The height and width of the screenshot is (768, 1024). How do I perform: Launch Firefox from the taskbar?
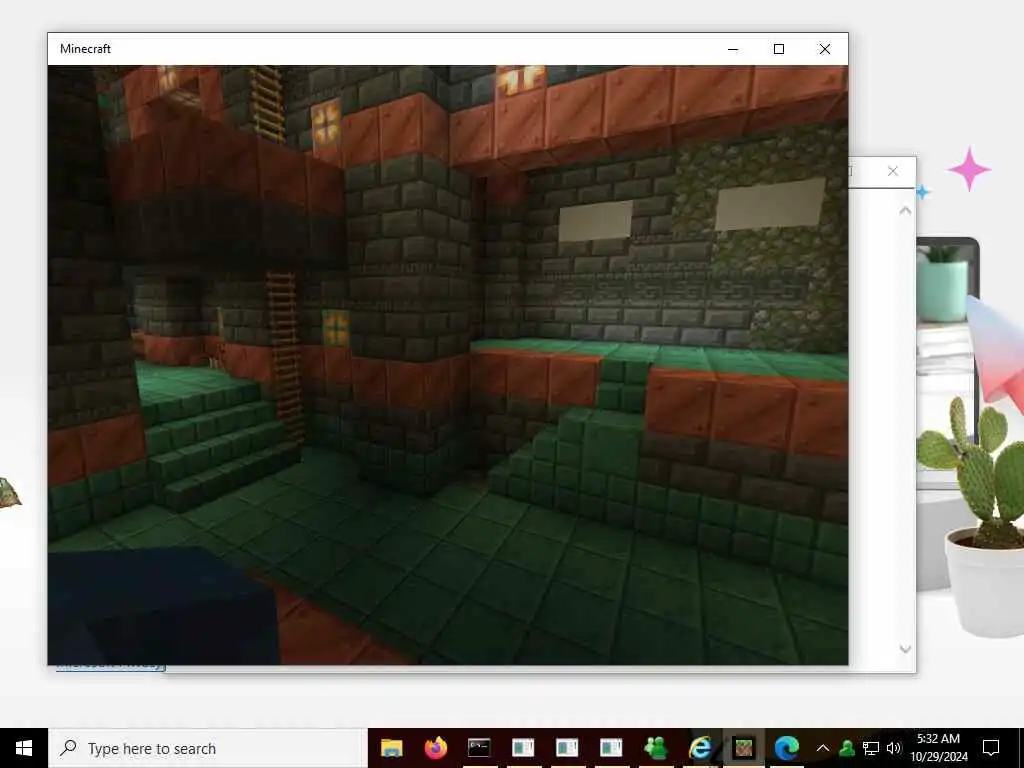pyautogui.click(x=435, y=748)
